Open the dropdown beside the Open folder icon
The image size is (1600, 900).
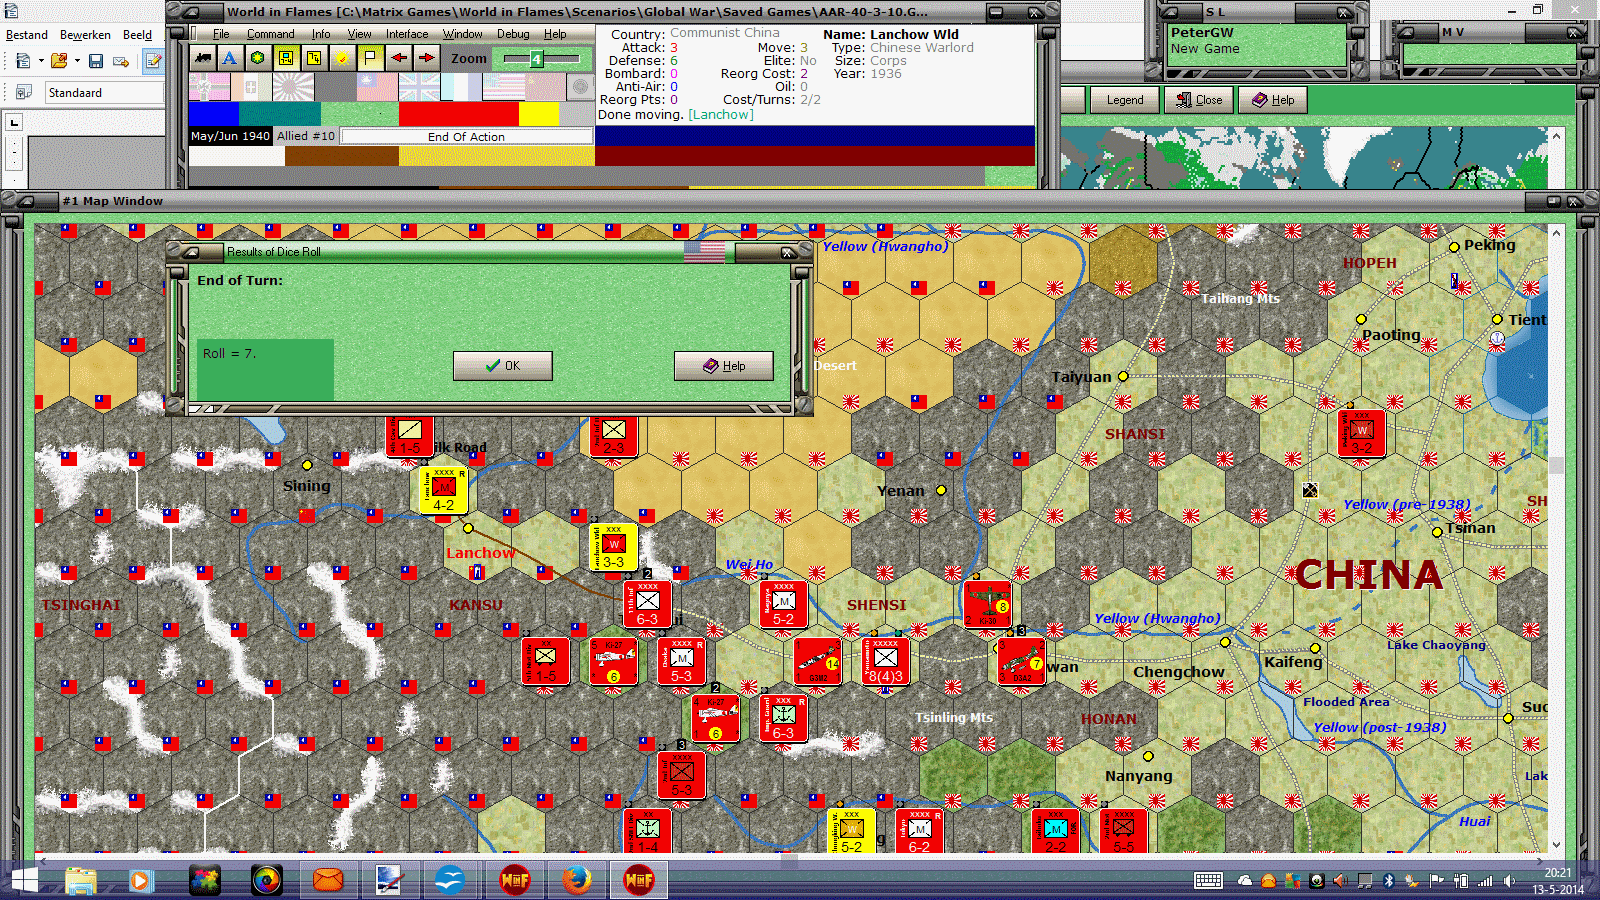click(x=78, y=60)
